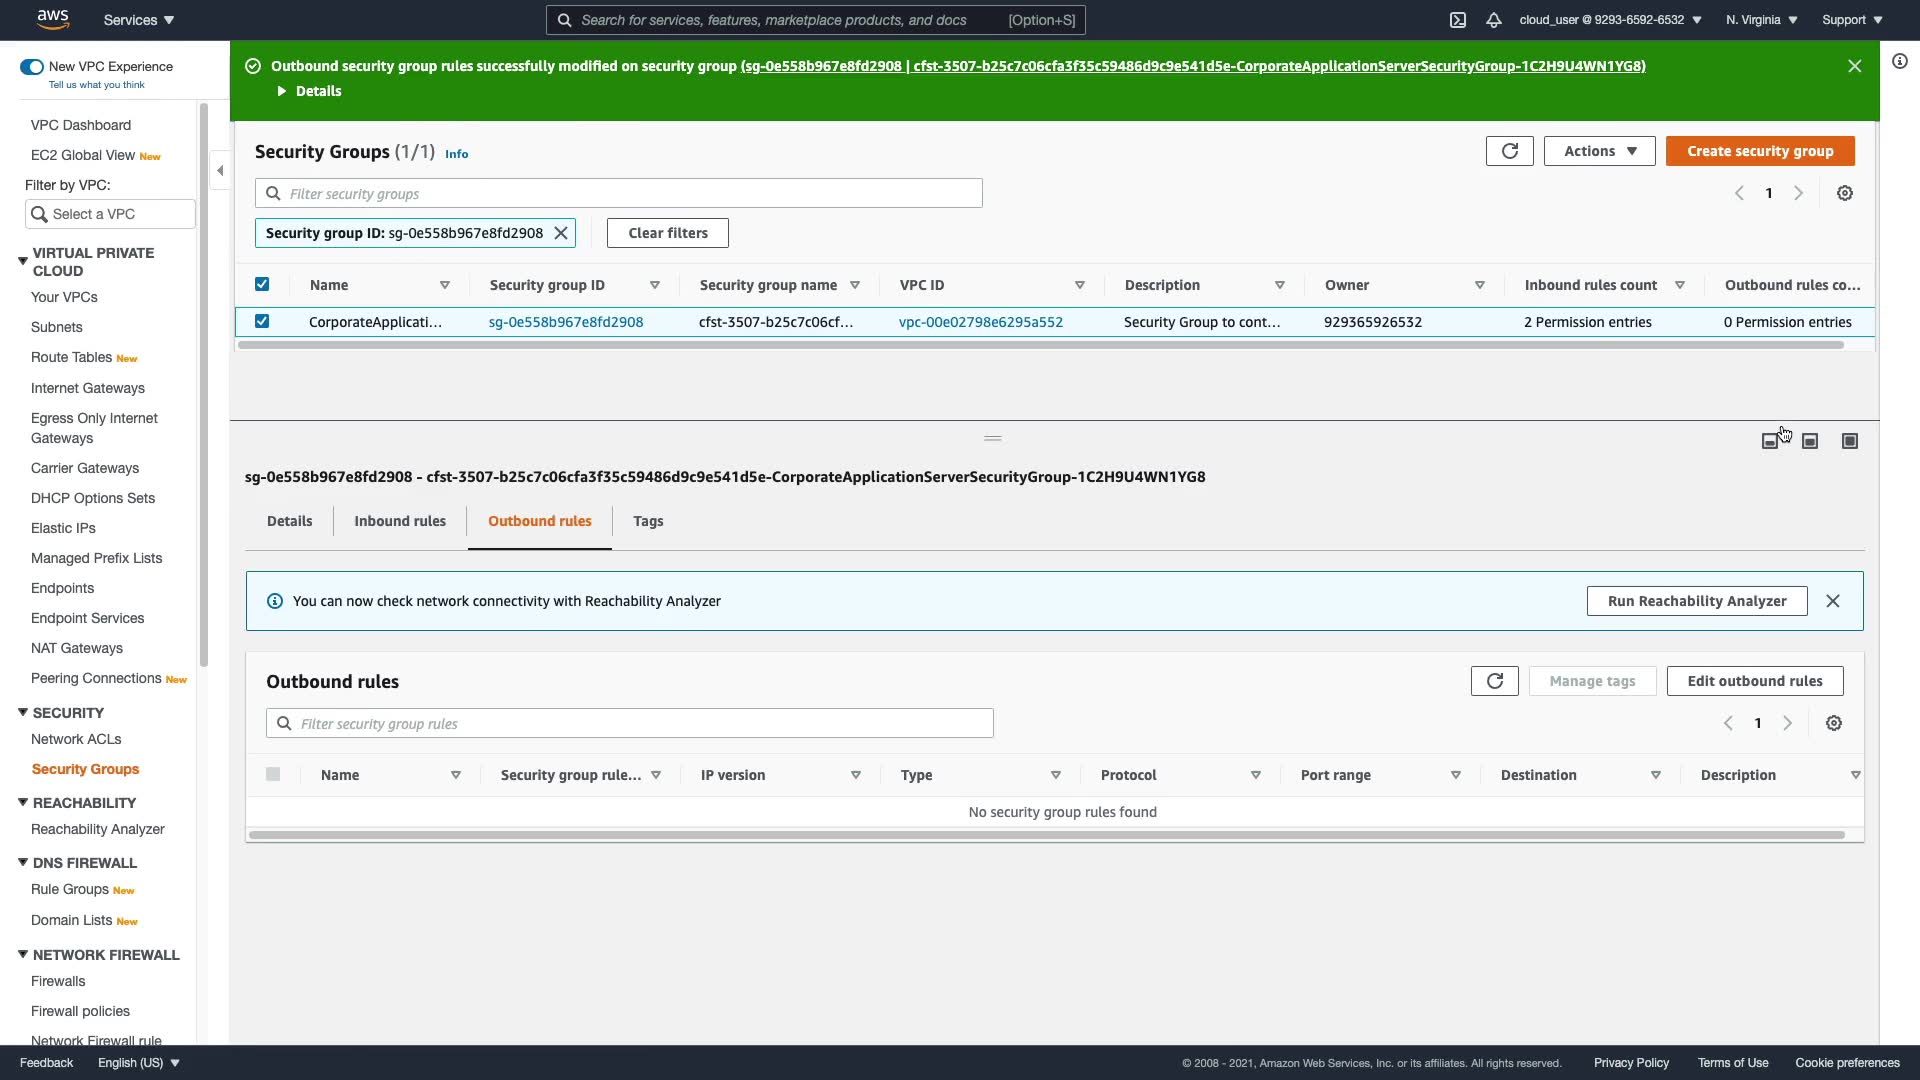Screen dimensions: 1920x1080
Task: Toggle the select-all checkbox in Security Groups header
Action: (262, 284)
